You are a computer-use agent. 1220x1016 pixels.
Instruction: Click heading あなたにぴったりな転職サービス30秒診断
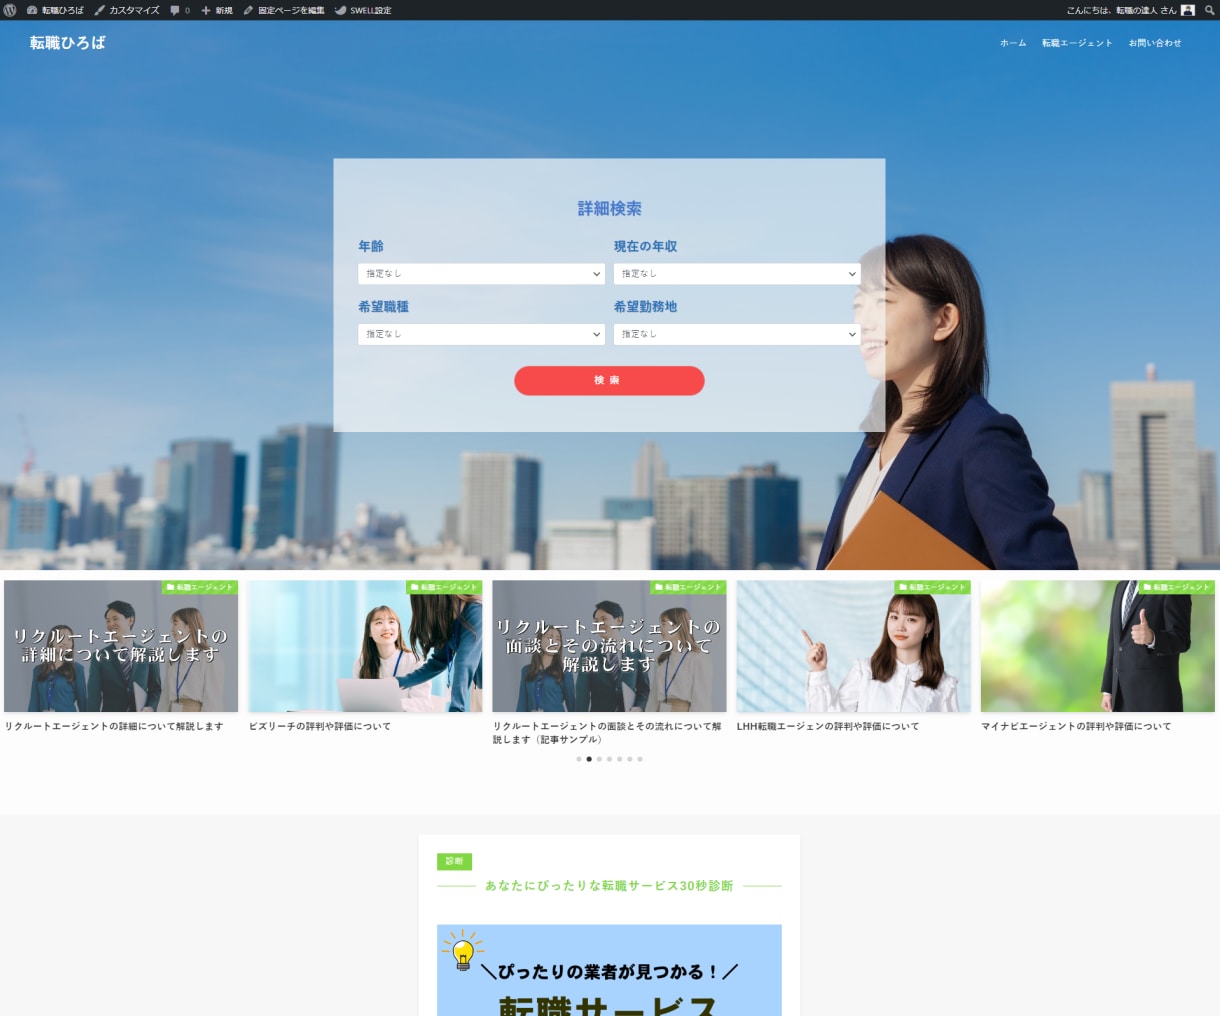(609, 886)
